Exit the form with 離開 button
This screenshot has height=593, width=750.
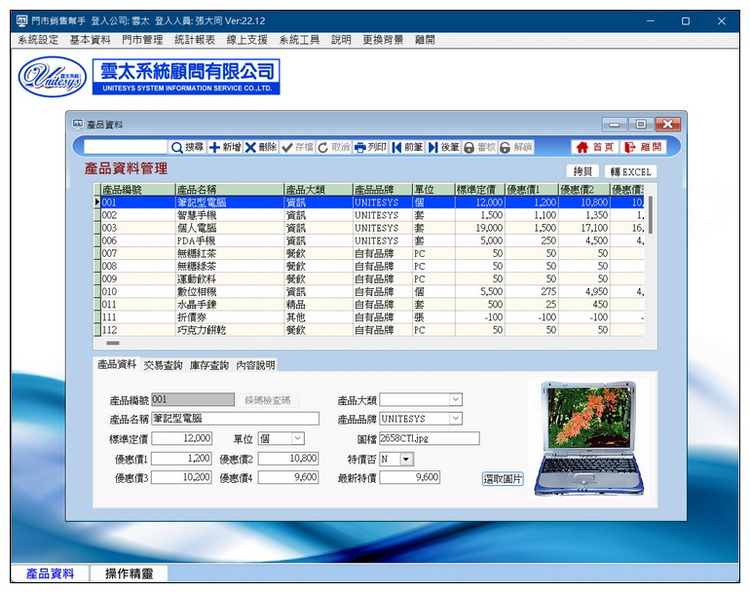pyautogui.click(x=643, y=147)
